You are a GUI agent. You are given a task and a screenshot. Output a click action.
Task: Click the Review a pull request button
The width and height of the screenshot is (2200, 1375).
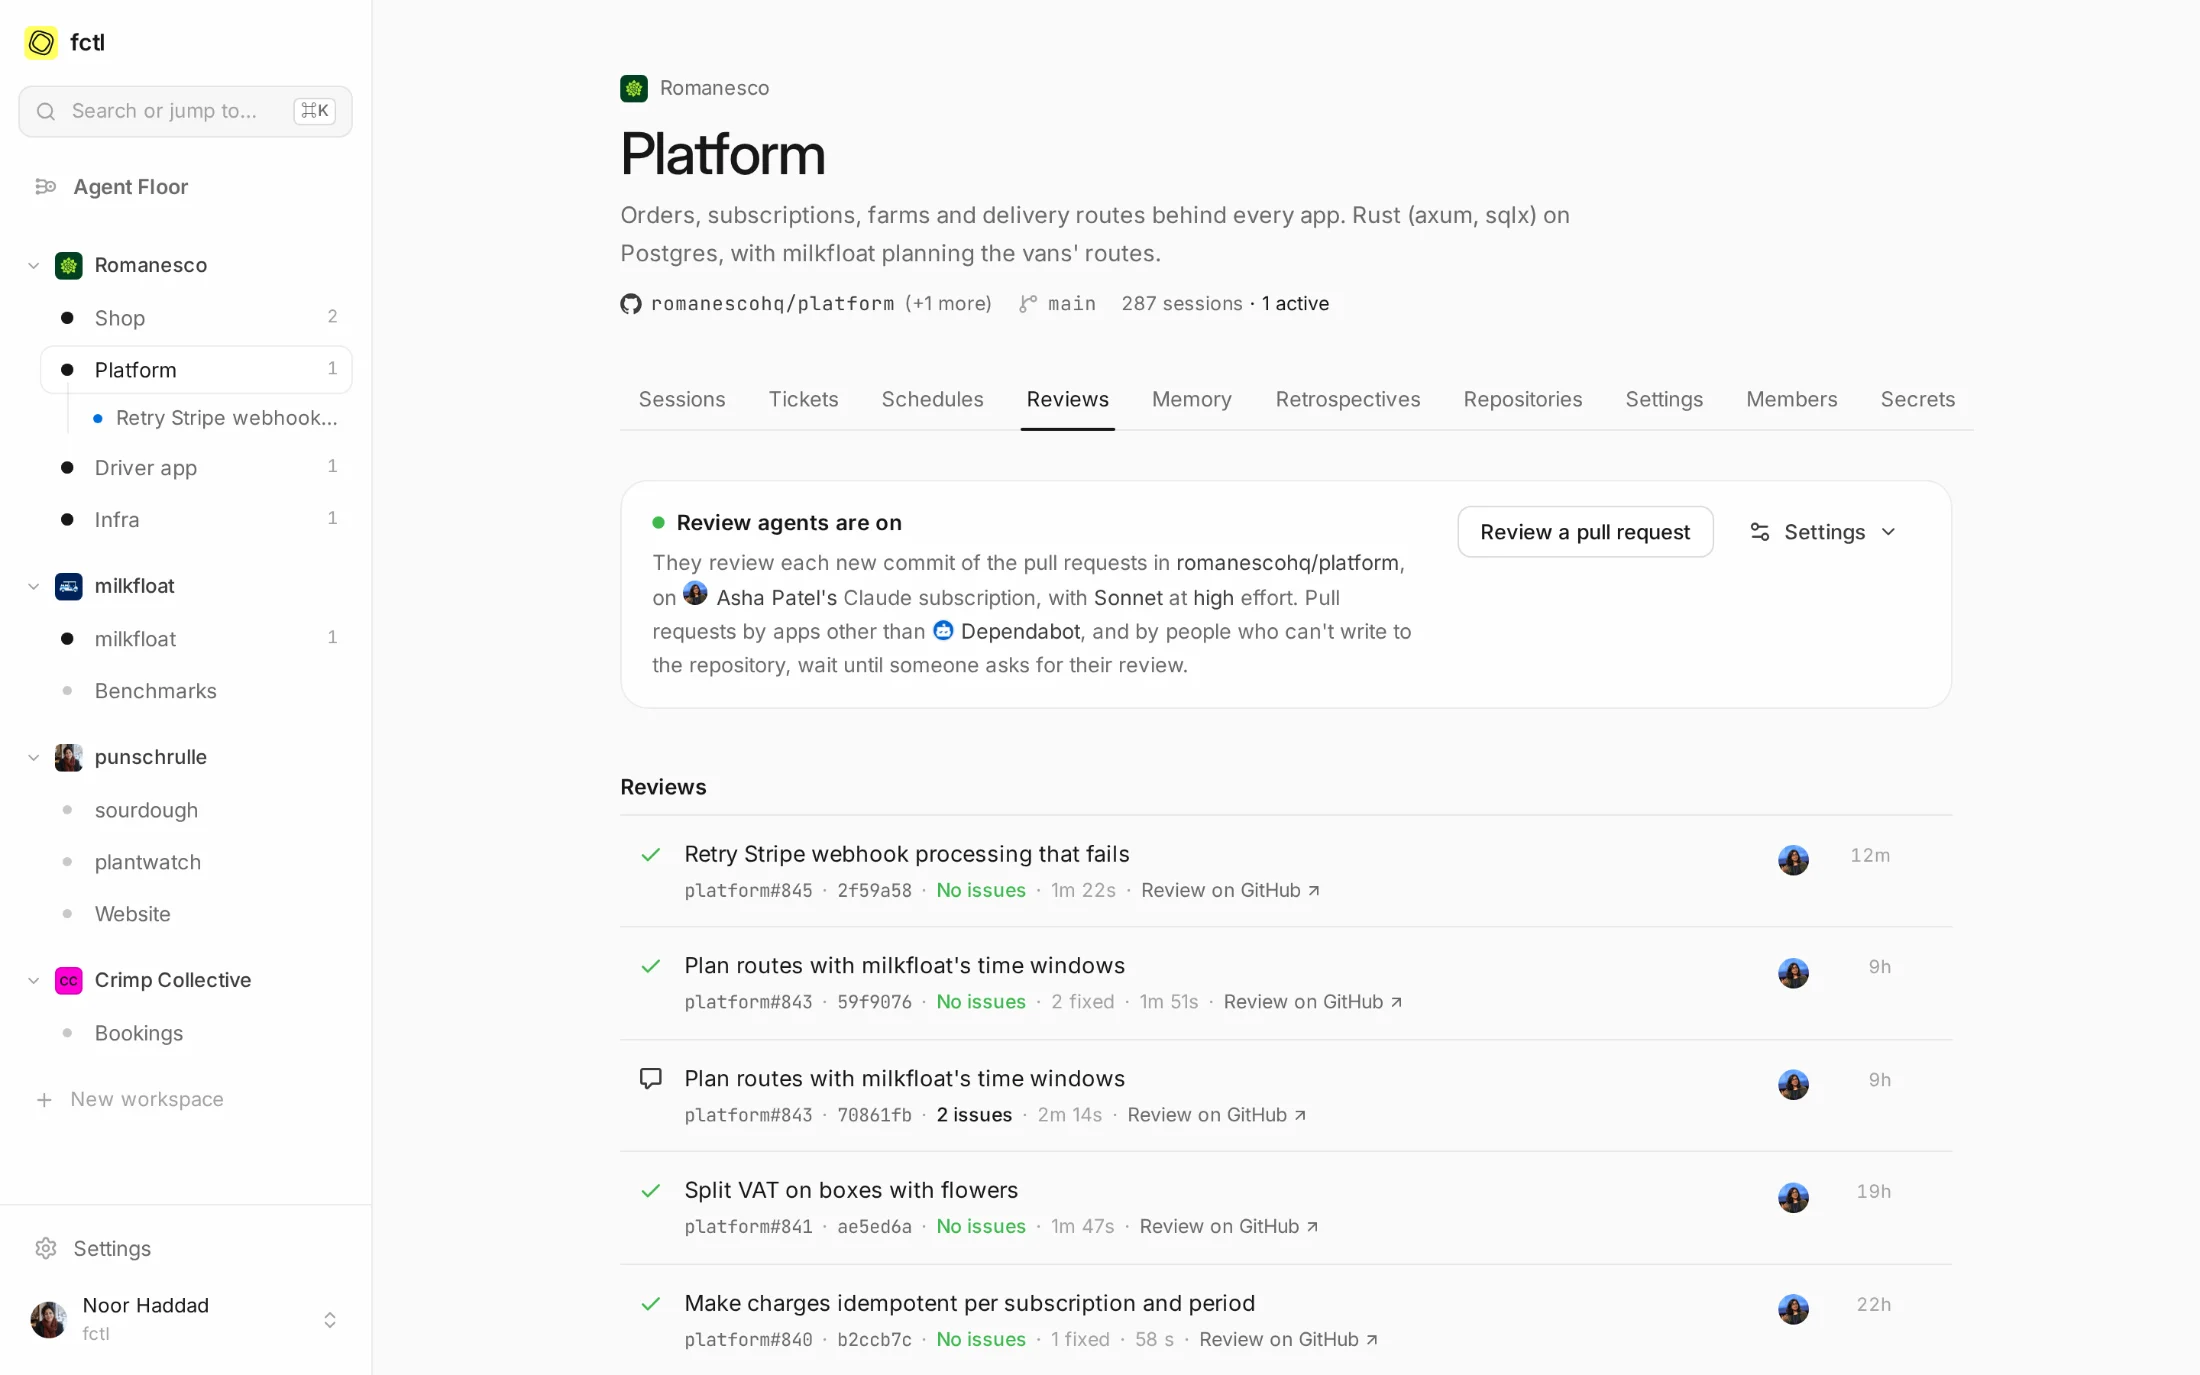[1585, 532]
